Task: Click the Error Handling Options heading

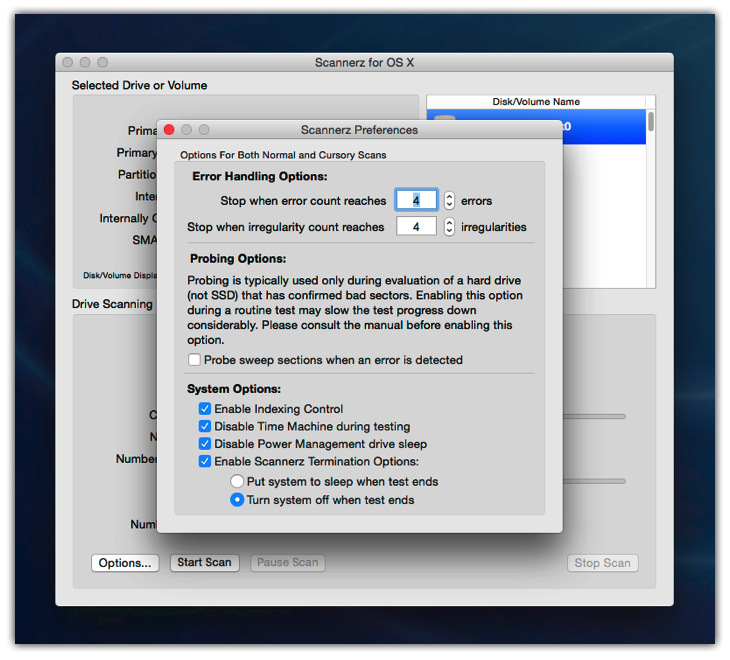Action: (x=260, y=176)
